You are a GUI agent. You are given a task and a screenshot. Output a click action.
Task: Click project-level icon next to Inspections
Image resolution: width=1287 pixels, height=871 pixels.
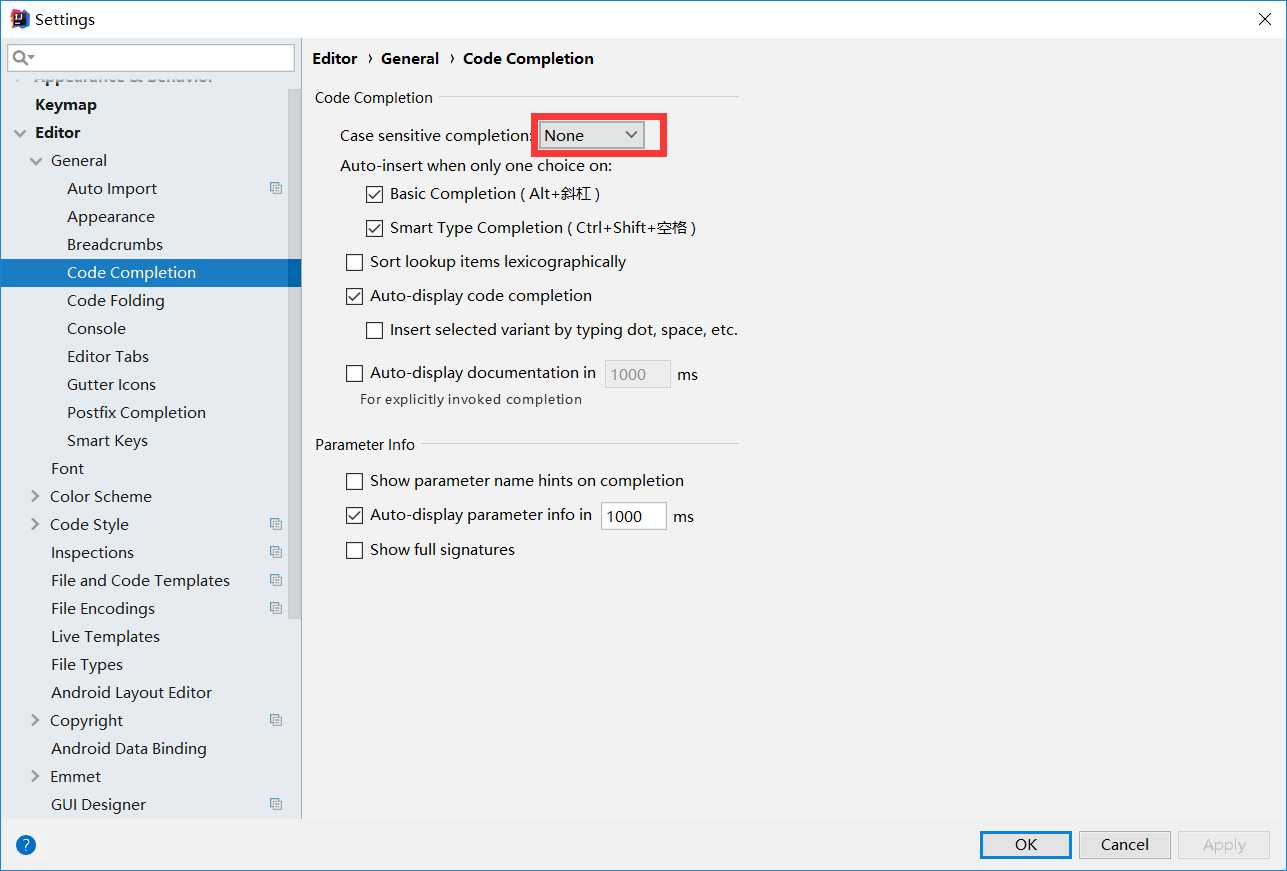(276, 552)
